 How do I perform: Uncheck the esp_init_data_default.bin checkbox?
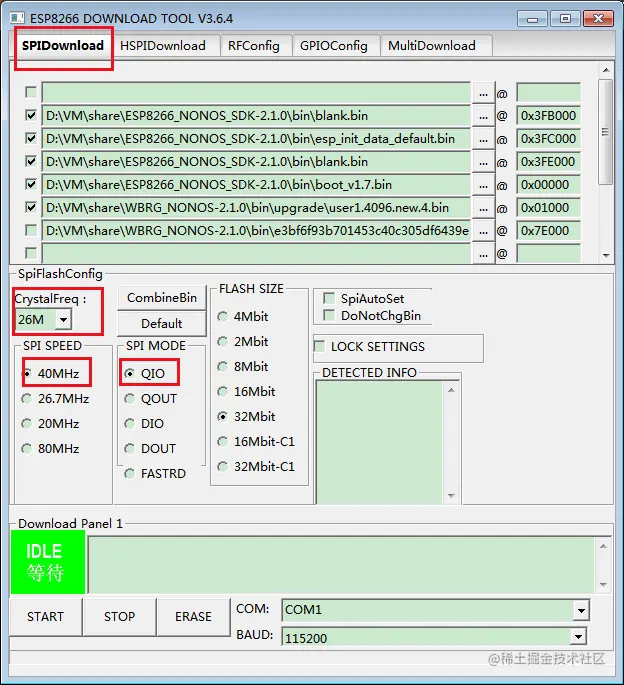coord(31,138)
